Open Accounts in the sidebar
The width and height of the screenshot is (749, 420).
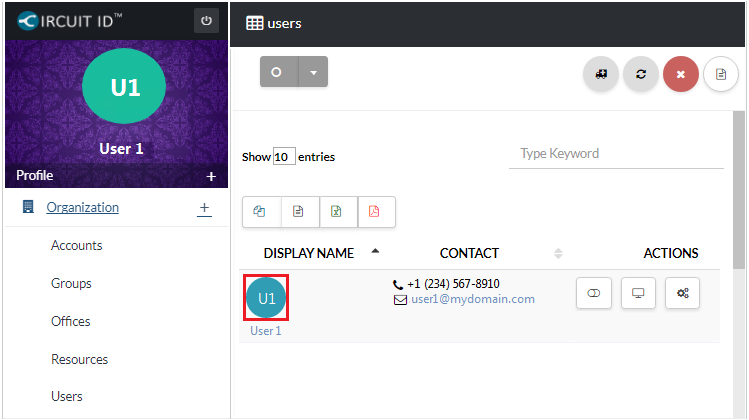[77, 246]
